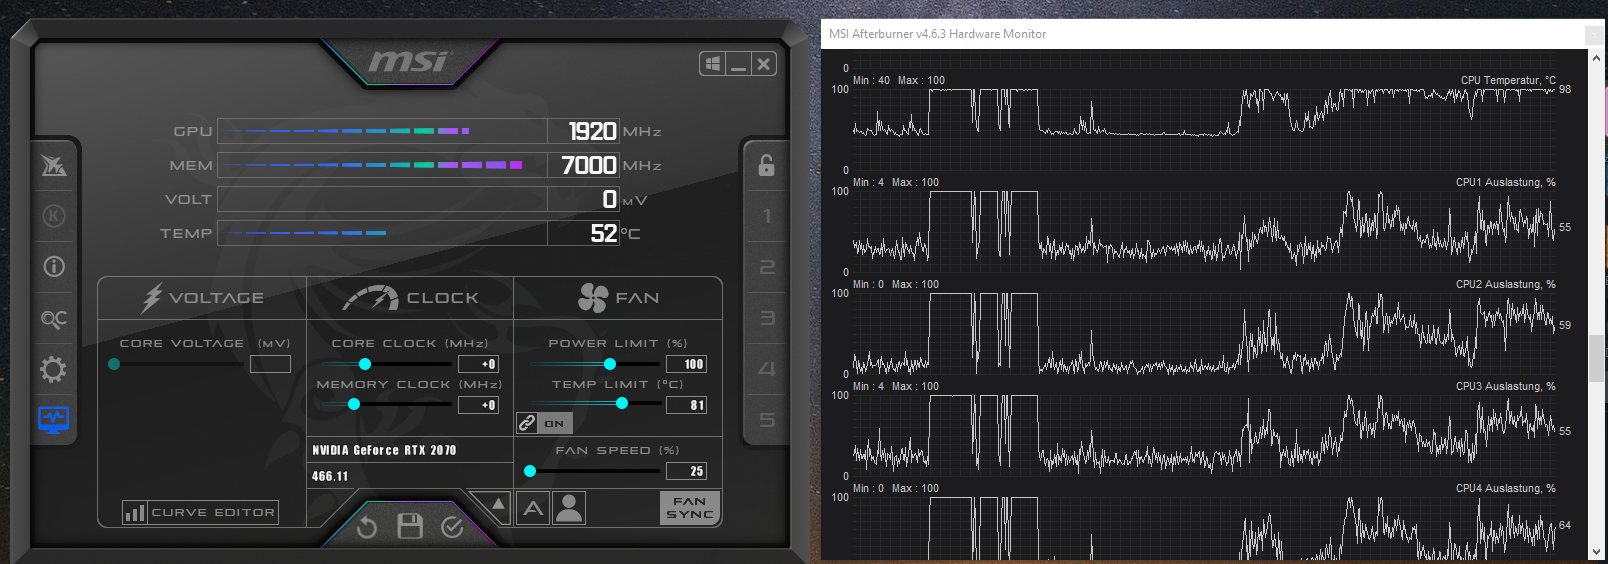Toggle auto fan mode 'A' button
Viewport: 1608px width, 564px height.
(534, 508)
